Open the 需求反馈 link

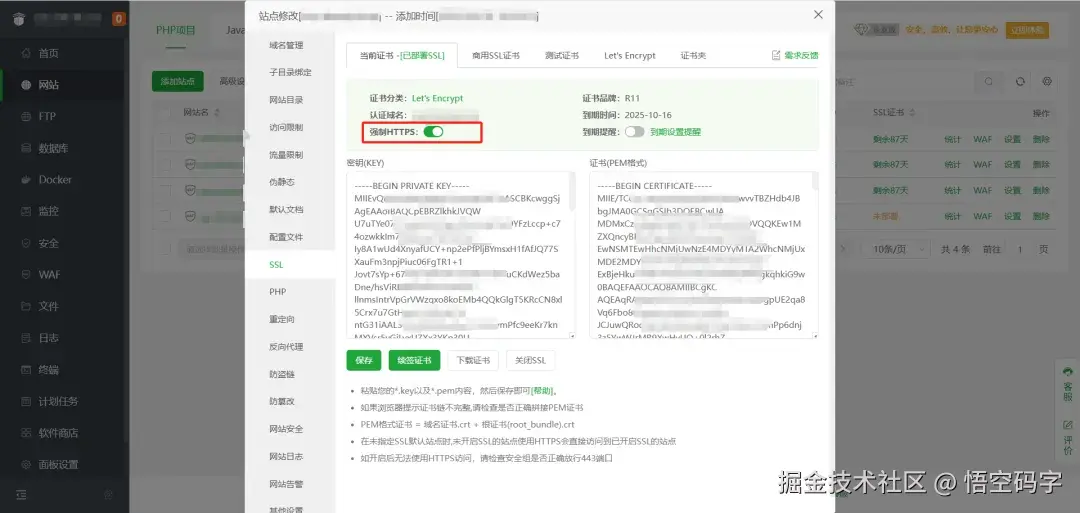pyautogui.click(x=796, y=55)
